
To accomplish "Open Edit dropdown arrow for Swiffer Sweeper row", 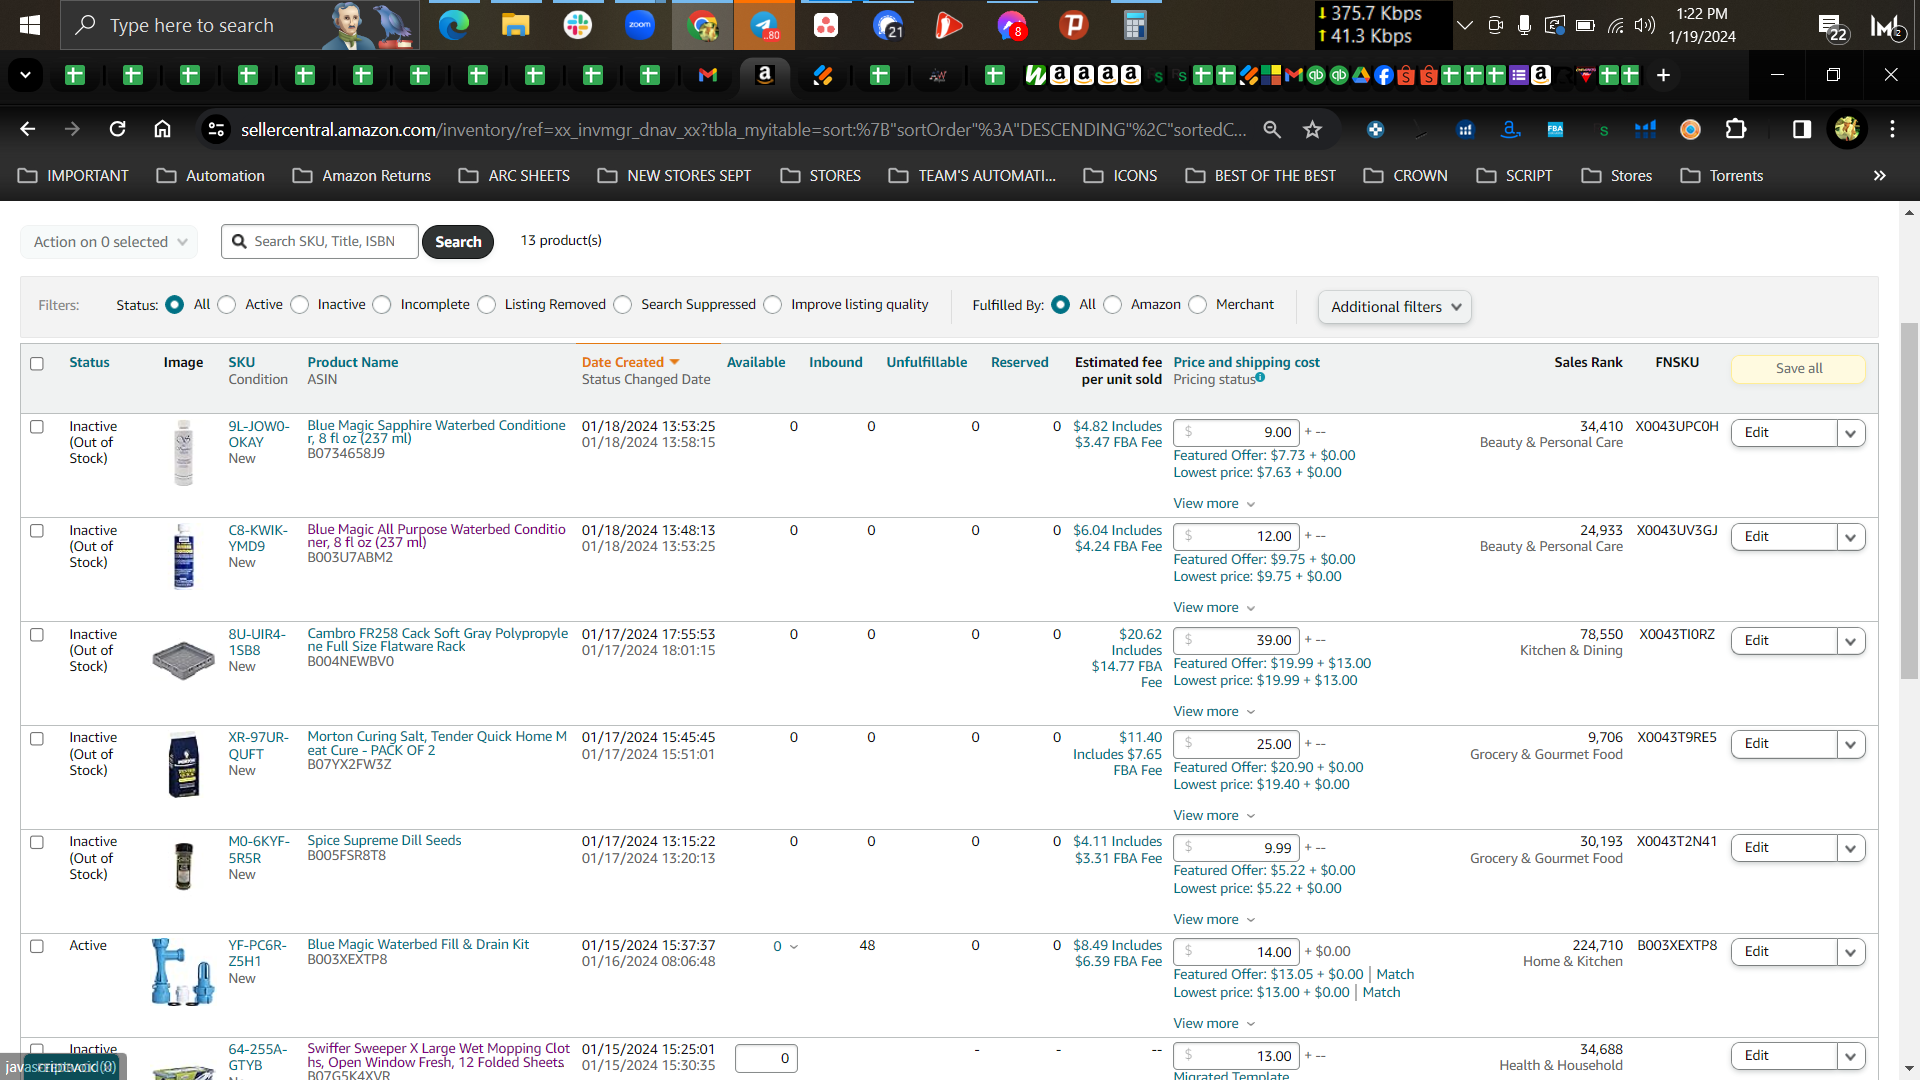I will [x=1851, y=1056].
